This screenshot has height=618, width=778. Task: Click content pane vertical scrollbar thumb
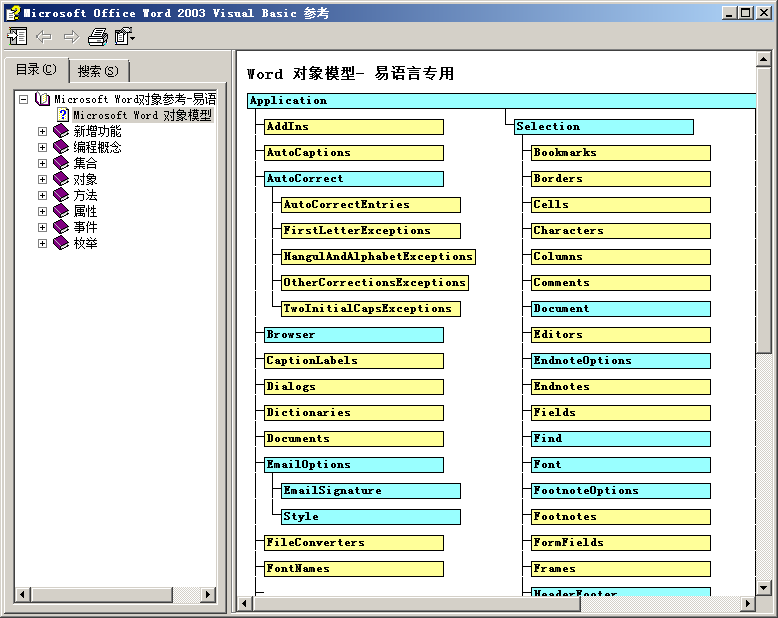764,210
